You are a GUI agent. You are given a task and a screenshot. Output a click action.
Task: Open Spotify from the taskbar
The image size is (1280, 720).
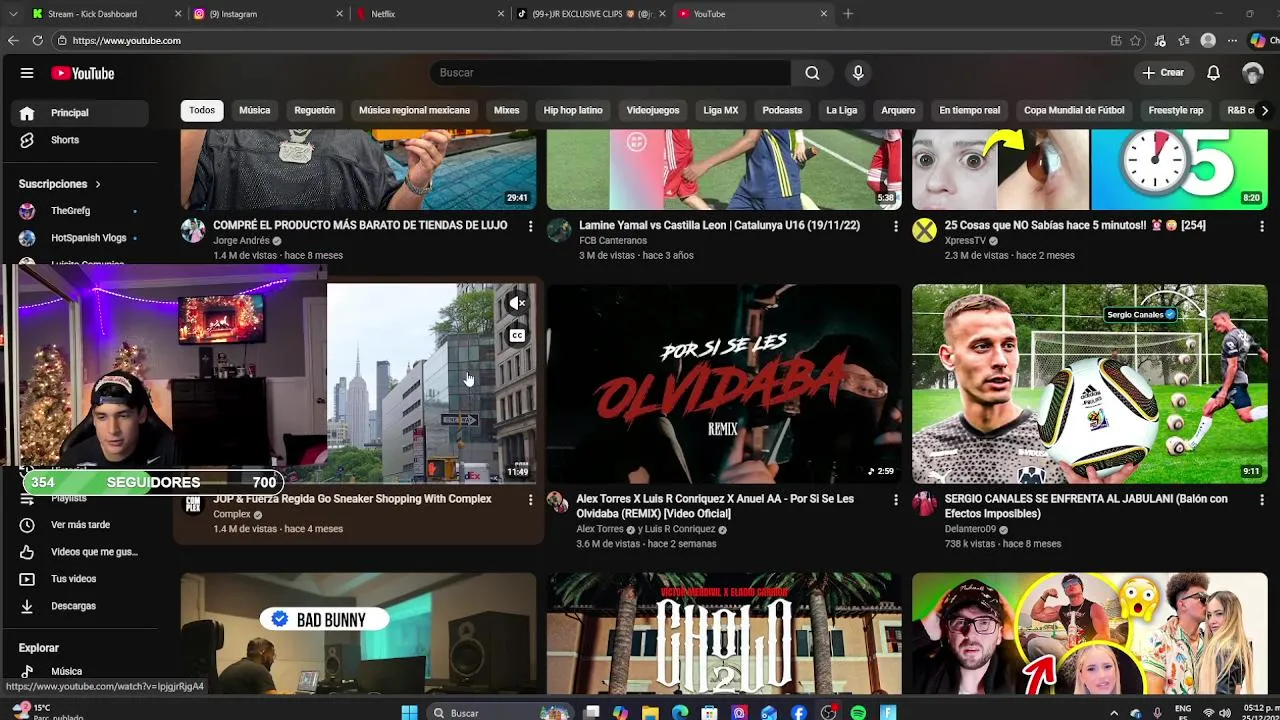[x=858, y=713]
